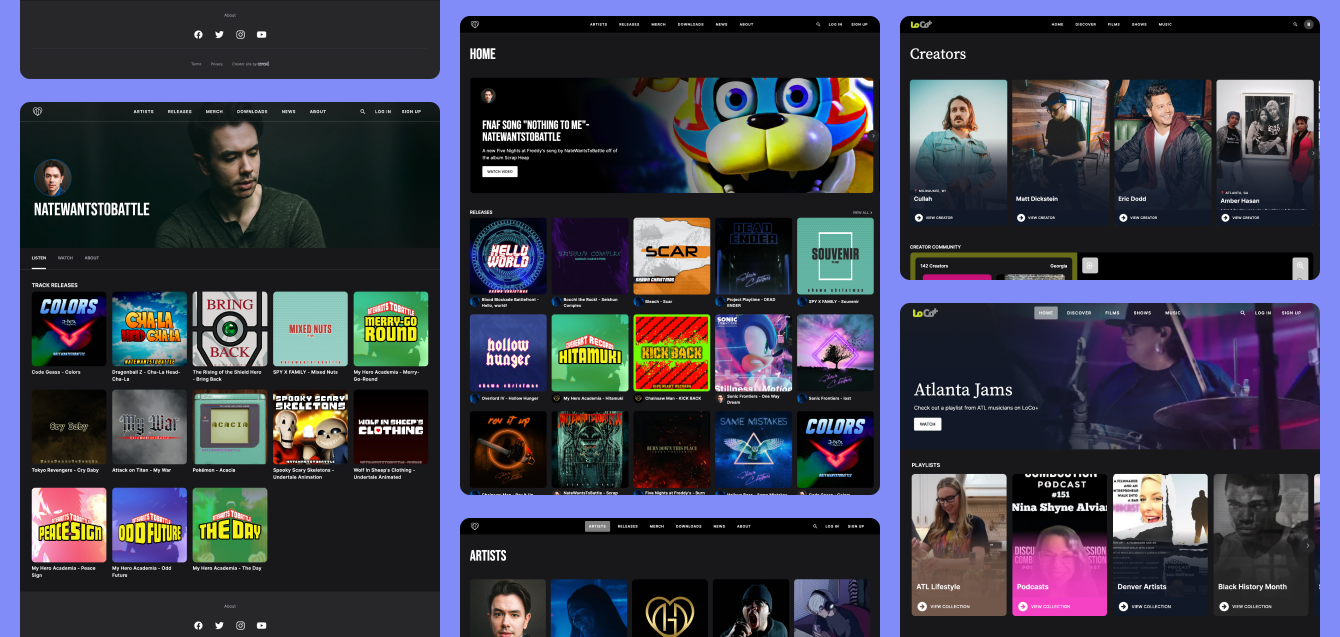Click View Creator arrow under Eric Dodd
The width and height of the screenshot is (1340, 637).
click(x=1123, y=217)
